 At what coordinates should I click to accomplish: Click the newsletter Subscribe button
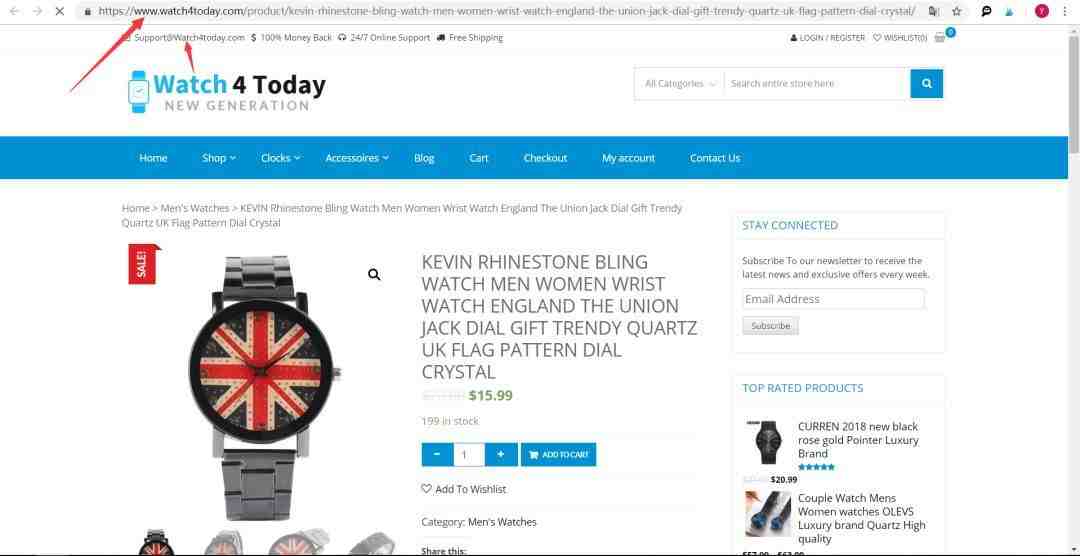(x=771, y=326)
